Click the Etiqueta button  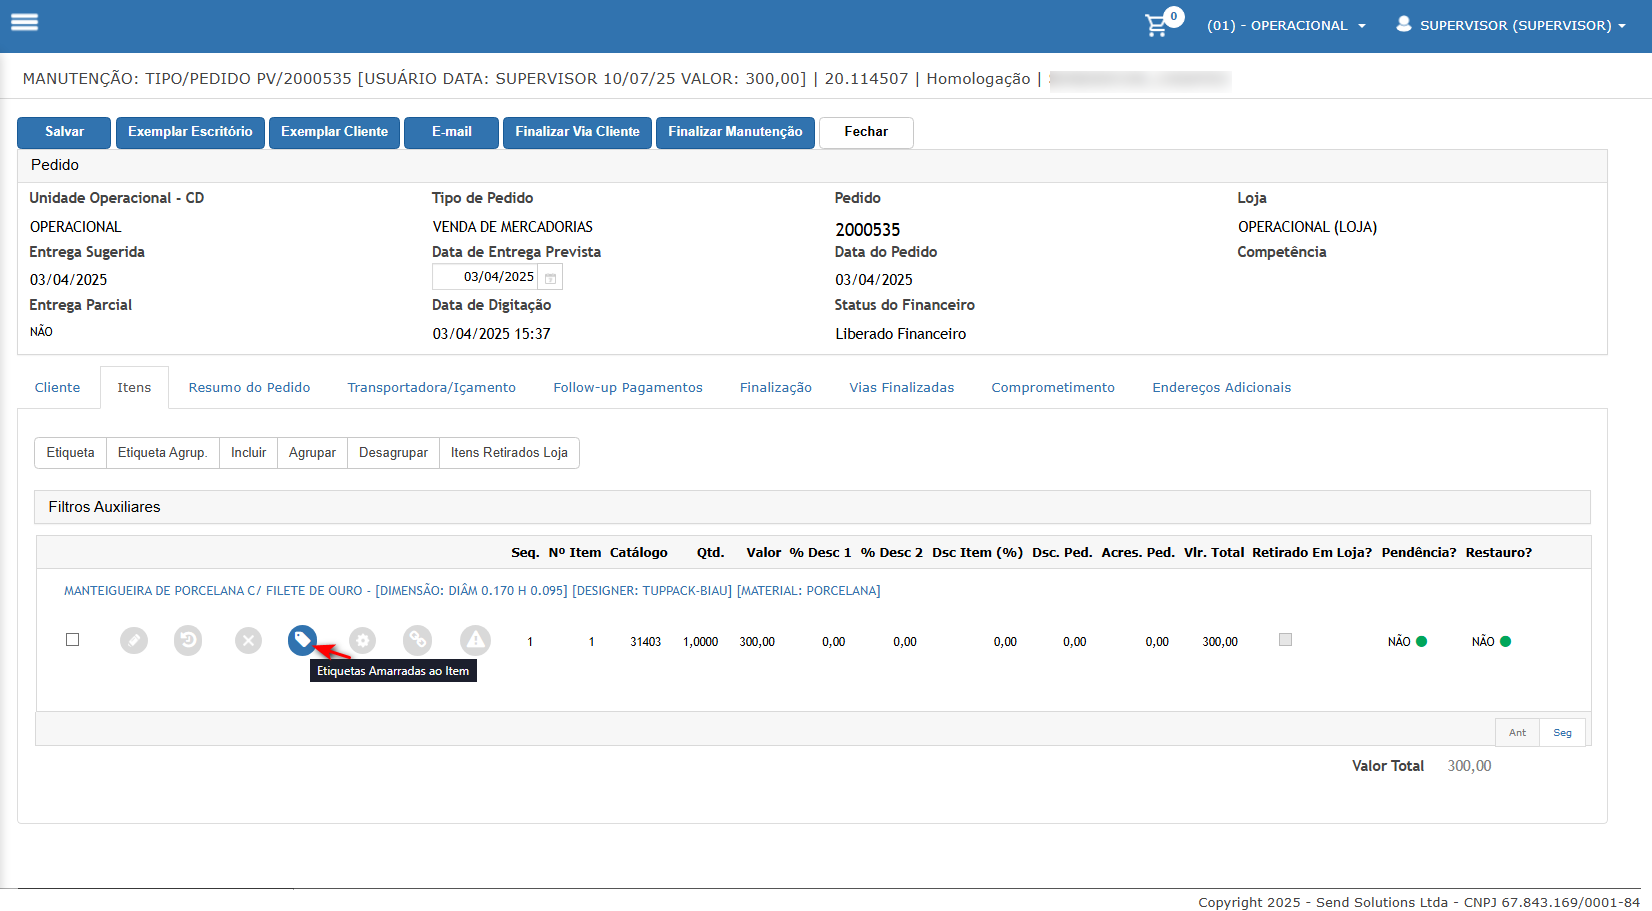coord(70,453)
